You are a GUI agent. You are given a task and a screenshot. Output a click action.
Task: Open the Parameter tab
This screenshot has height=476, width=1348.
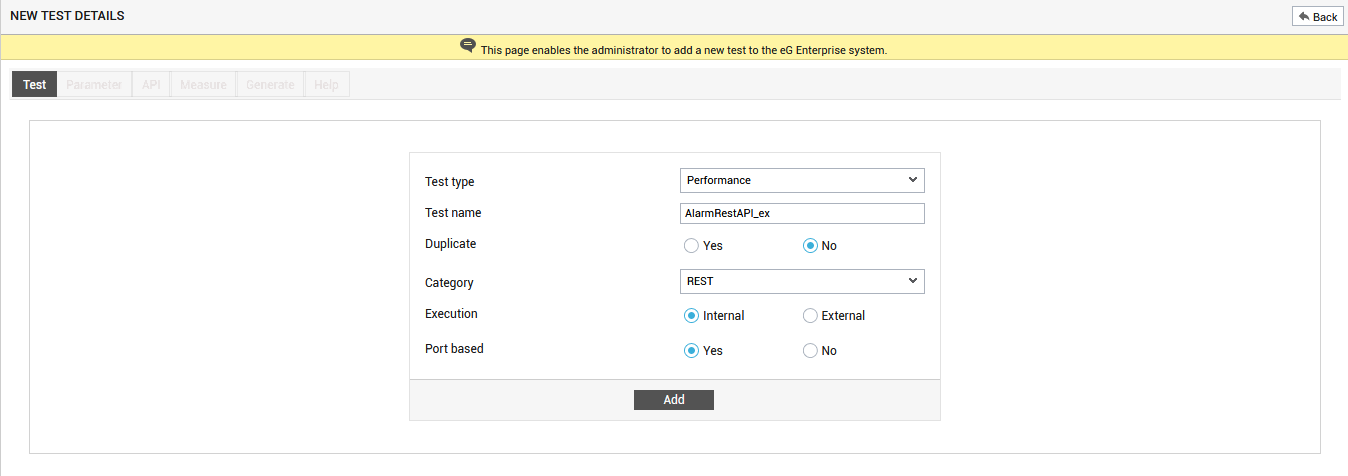point(94,85)
